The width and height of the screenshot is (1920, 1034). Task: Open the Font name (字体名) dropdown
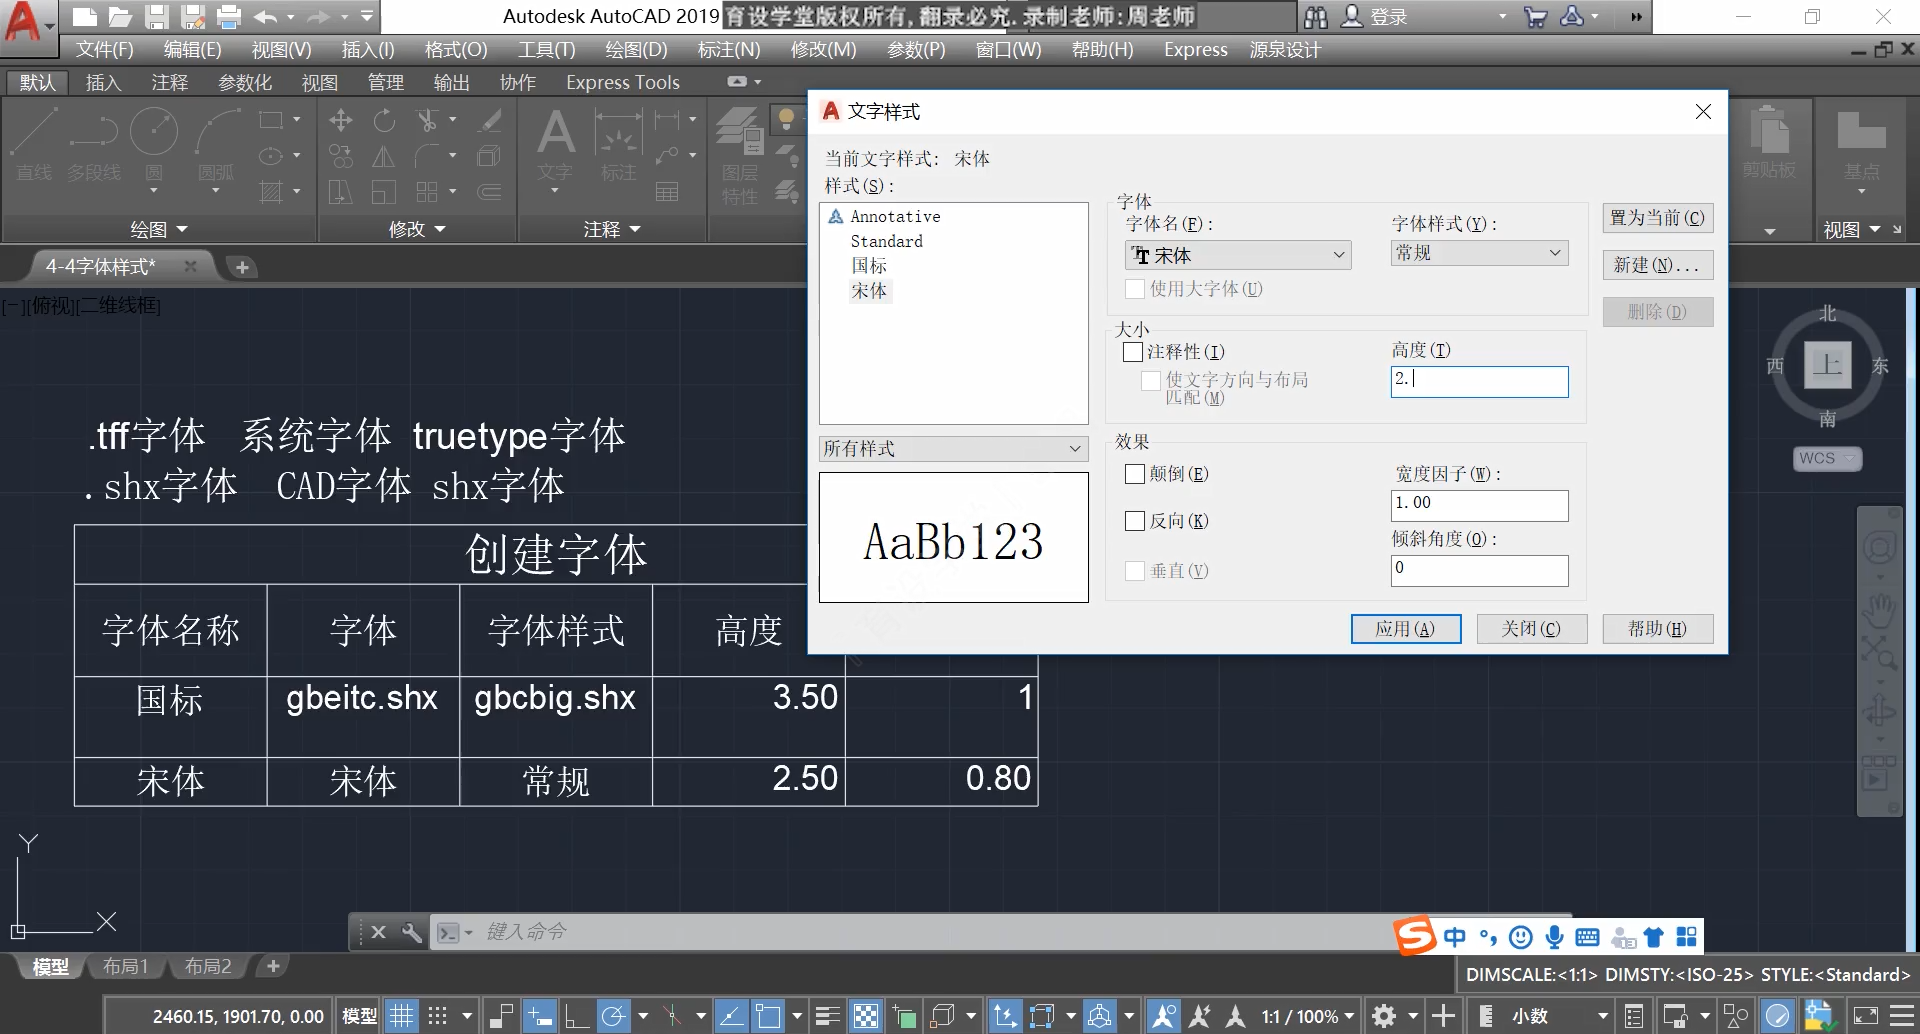click(1238, 255)
